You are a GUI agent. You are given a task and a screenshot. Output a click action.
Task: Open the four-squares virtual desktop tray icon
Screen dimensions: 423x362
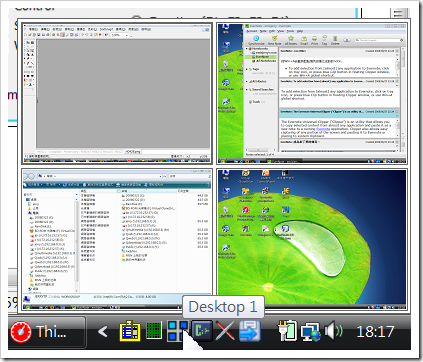tap(177, 331)
